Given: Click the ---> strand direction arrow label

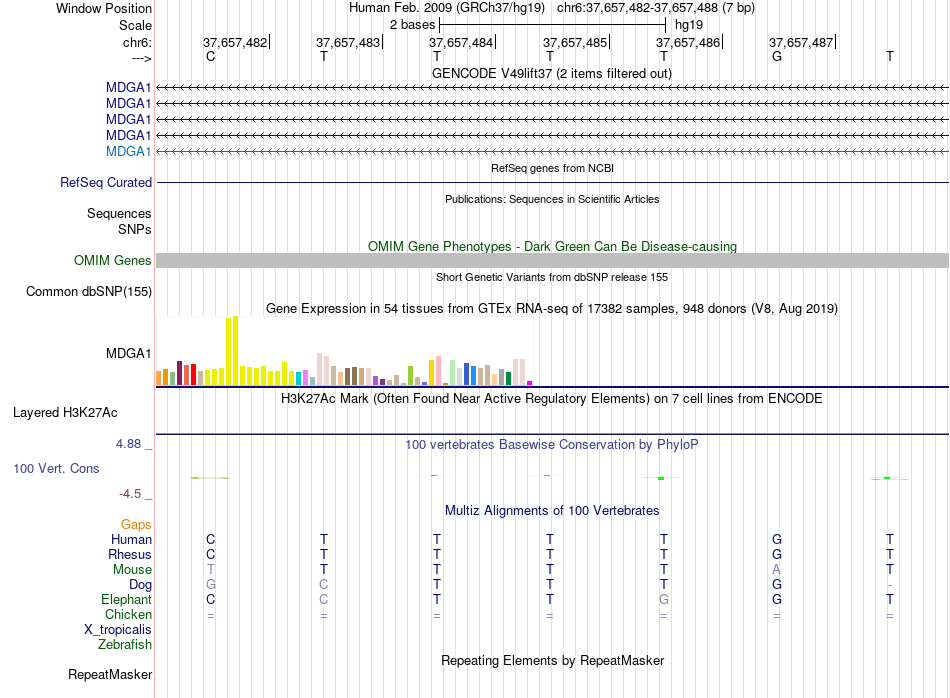Looking at the screenshot, I should tap(142, 58).
